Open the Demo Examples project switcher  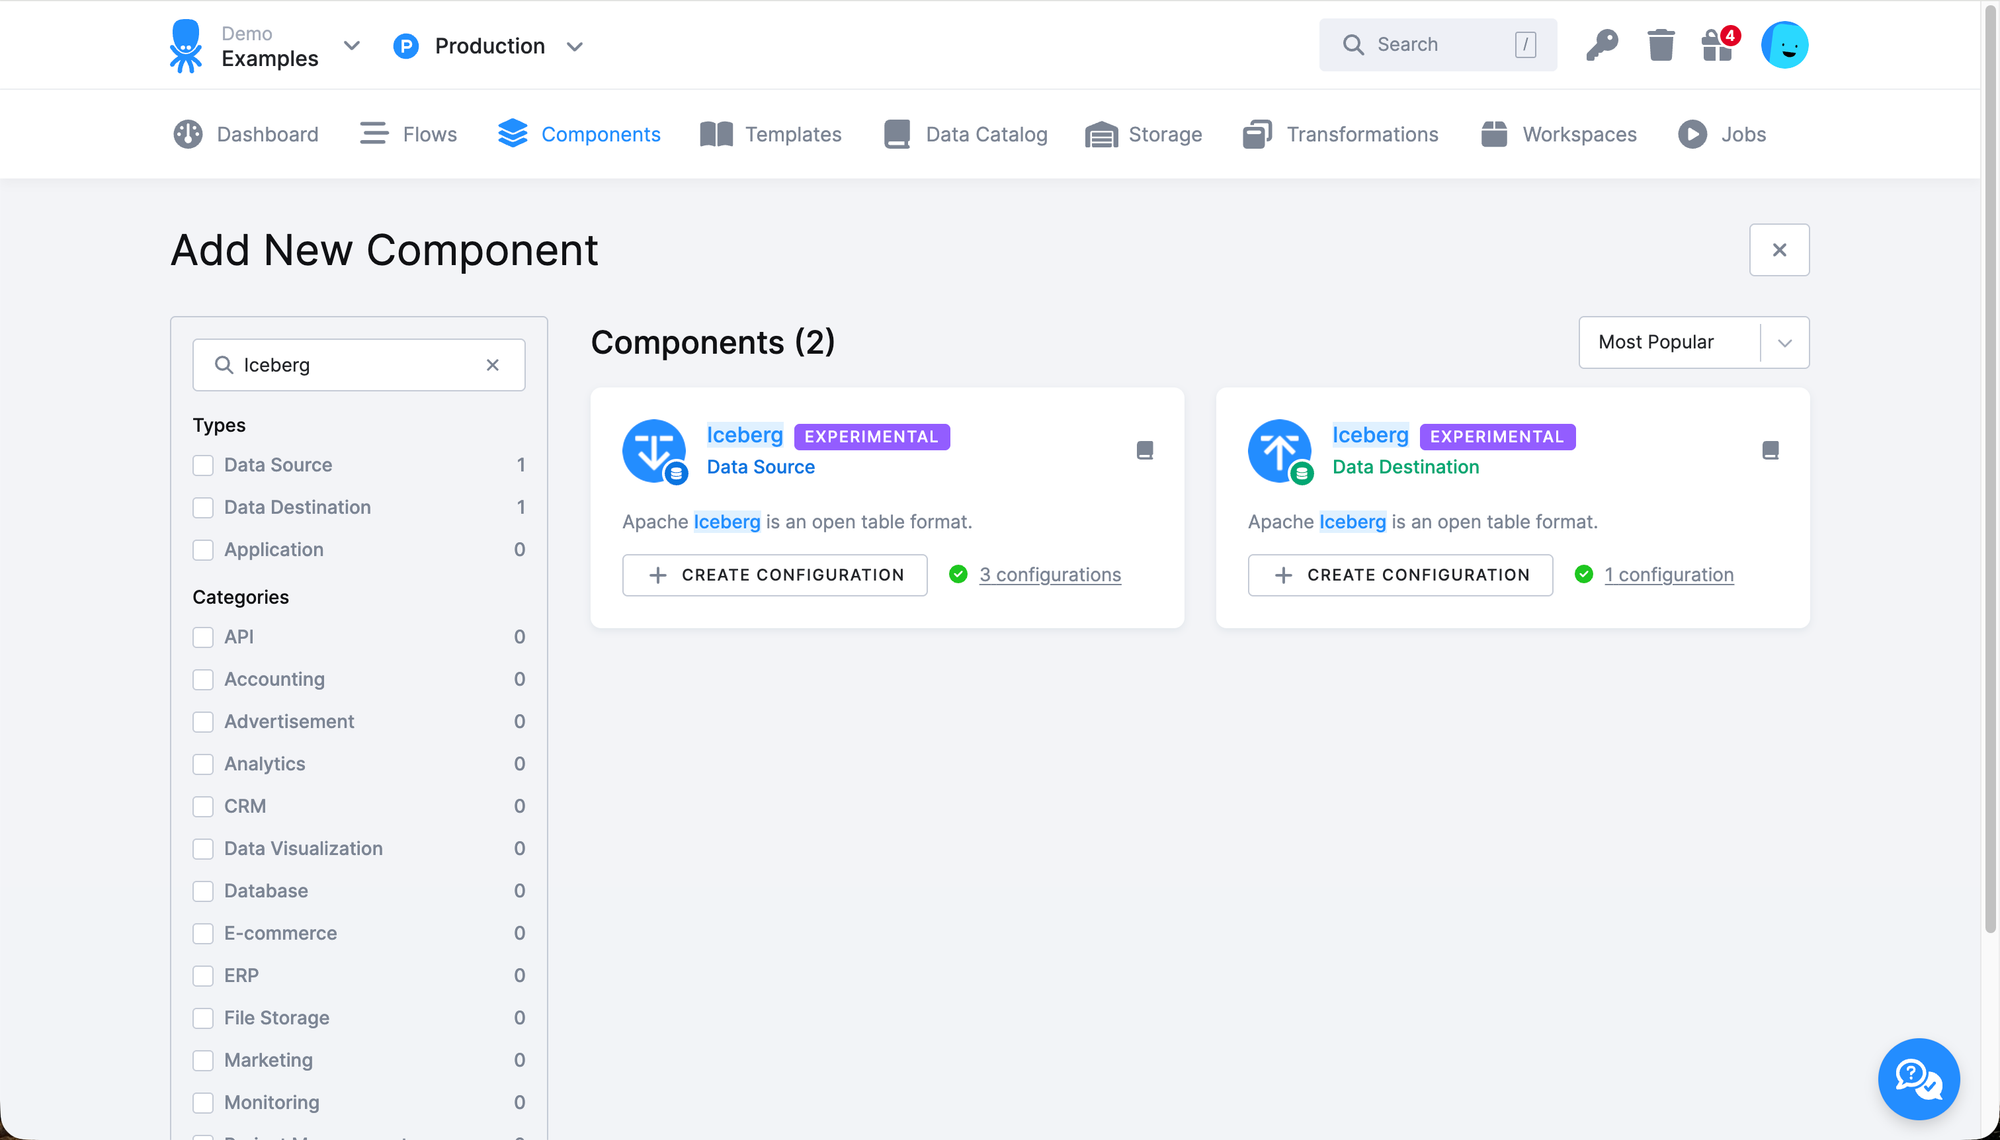[x=351, y=46]
